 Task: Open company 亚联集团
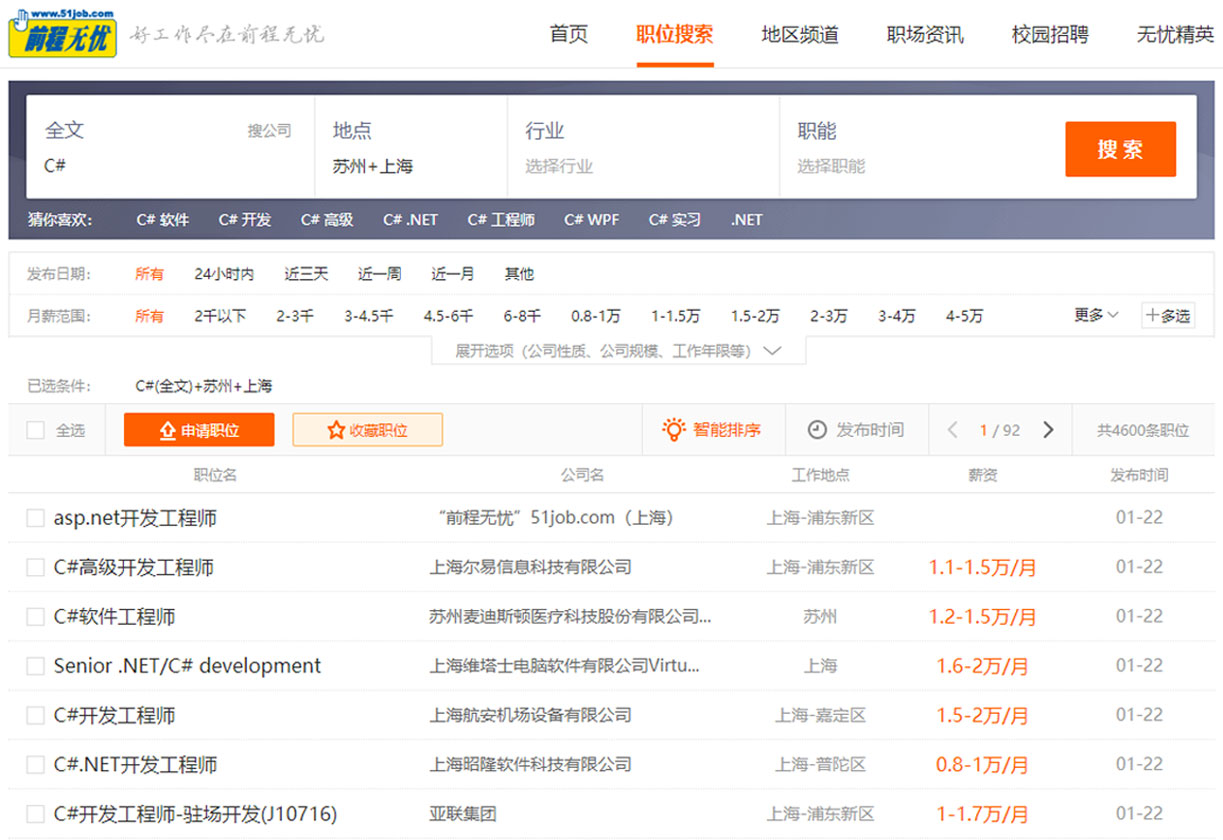tap(463, 814)
